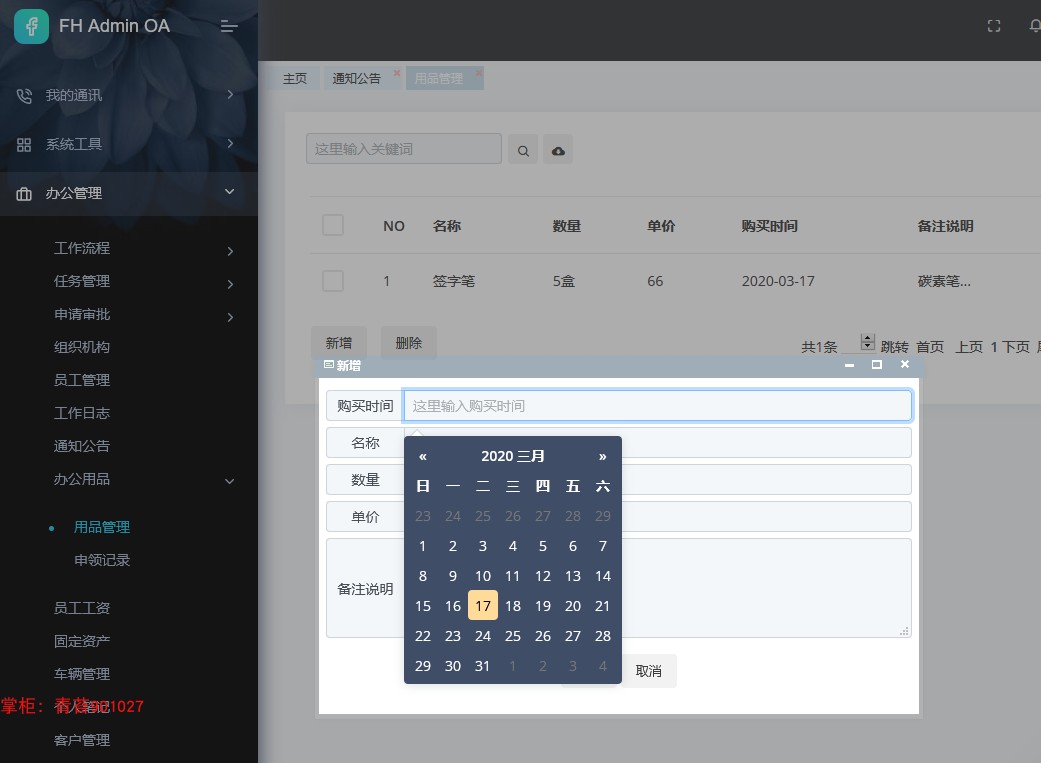Click 取消 in the dialog
The width and height of the screenshot is (1041, 763).
(x=649, y=671)
